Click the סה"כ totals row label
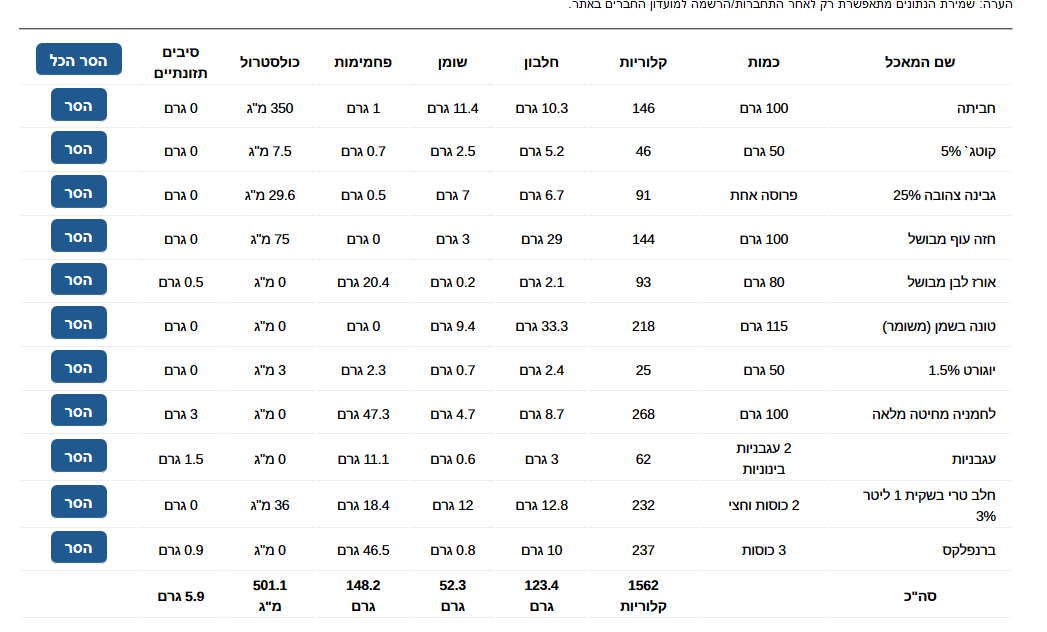 pos(919,596)
